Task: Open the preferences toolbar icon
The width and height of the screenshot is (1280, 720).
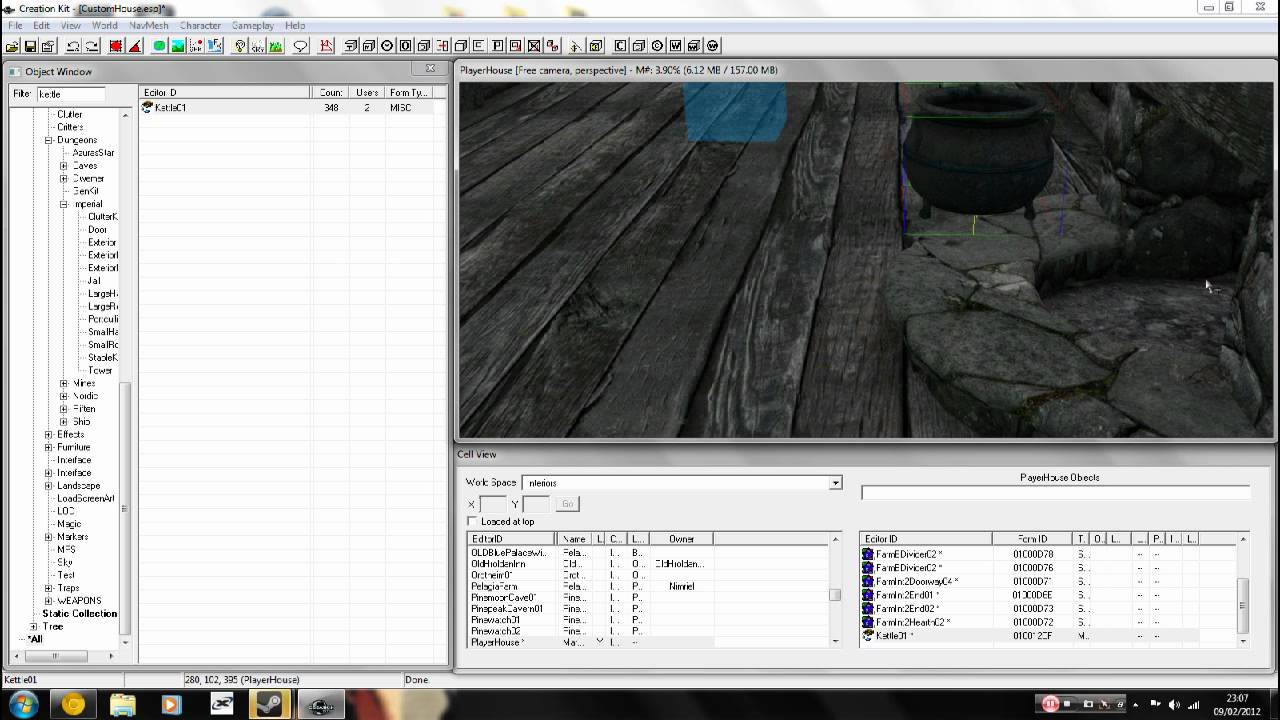Action: (x=48, y=46)
